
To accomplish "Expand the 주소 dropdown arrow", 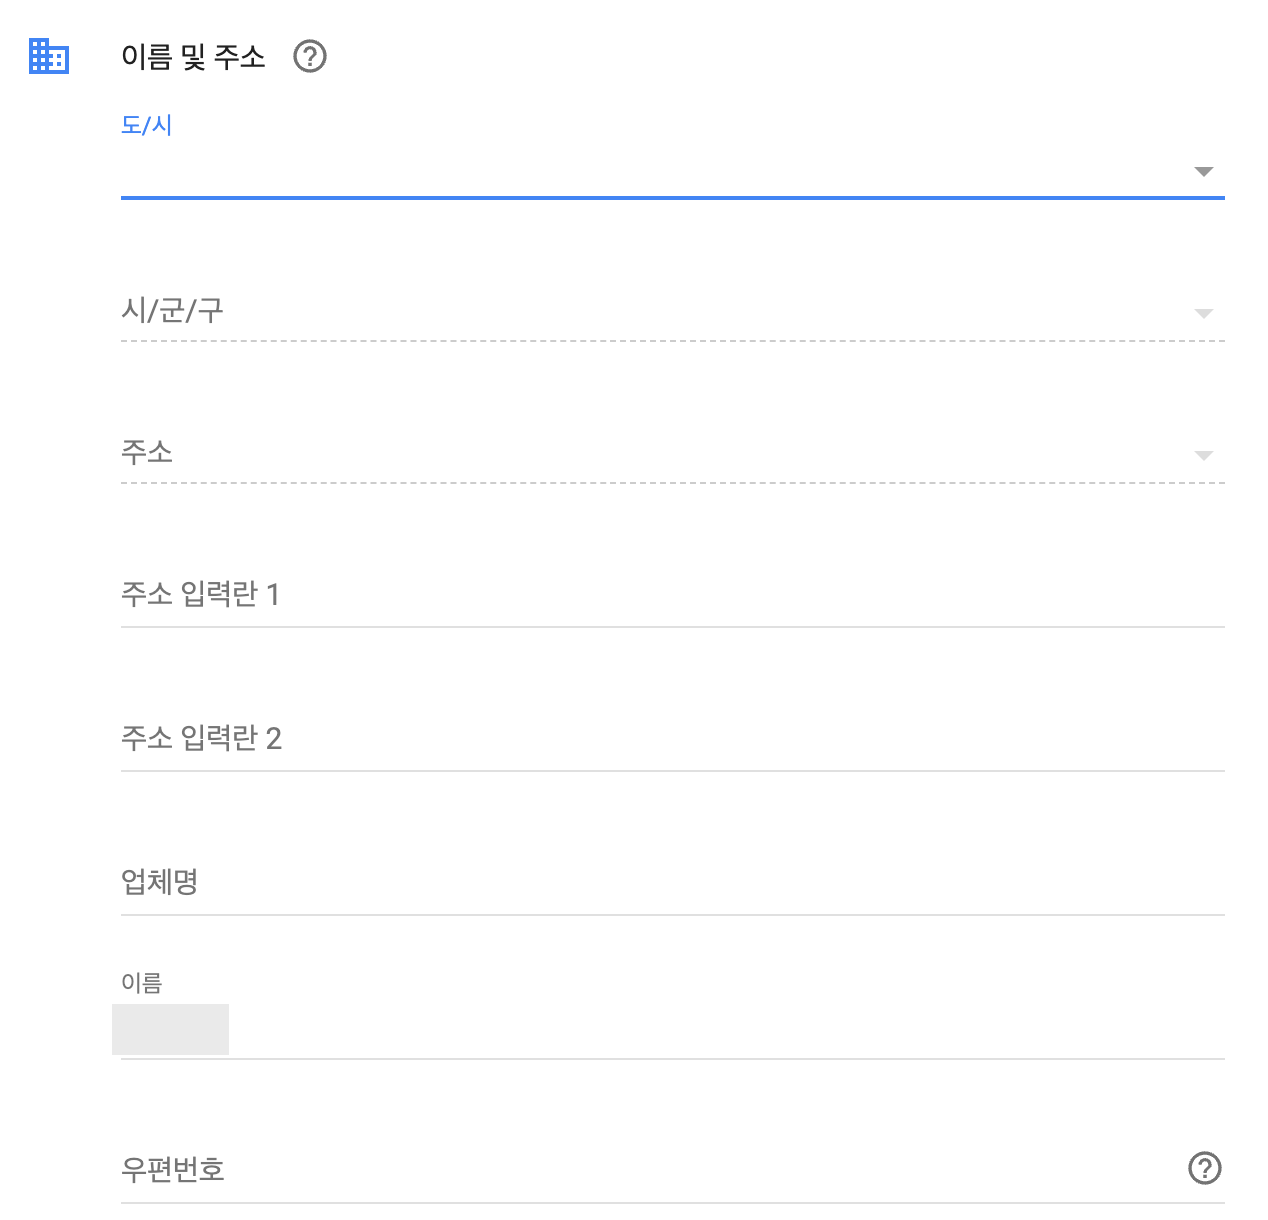I will coord(1204,456).
